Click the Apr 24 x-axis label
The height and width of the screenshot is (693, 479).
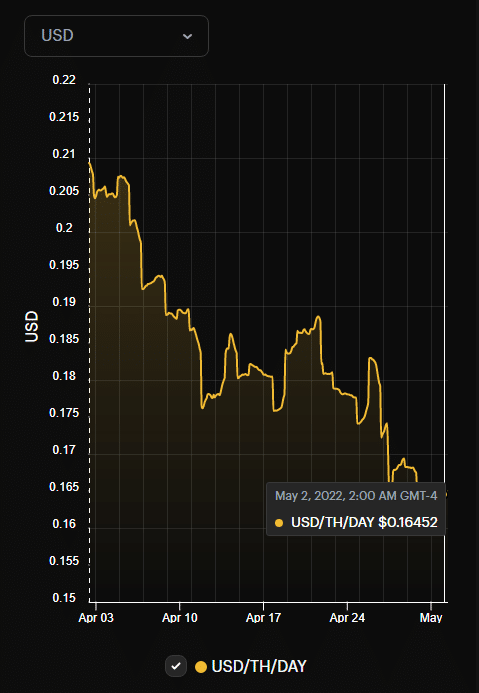click(x=347, y=617)
